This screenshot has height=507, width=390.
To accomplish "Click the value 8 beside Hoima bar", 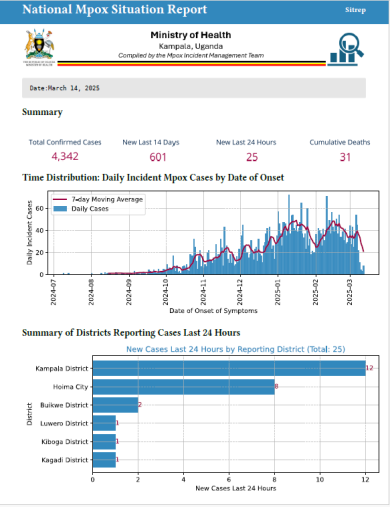I will pos(276,387).
